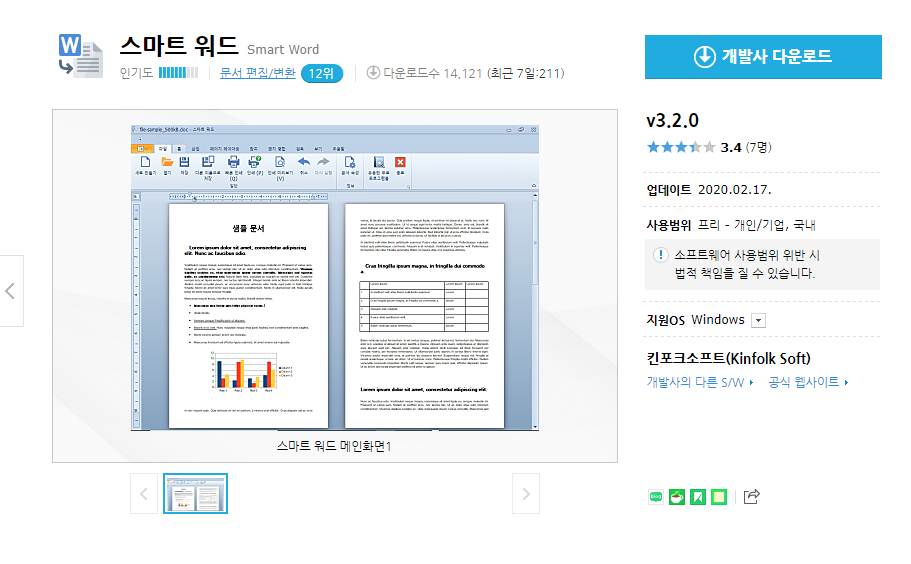911x564 pixels.
Task: Click the blue 인기도 popularity bar
Action: pyautogui.click(x=178, y=73)
